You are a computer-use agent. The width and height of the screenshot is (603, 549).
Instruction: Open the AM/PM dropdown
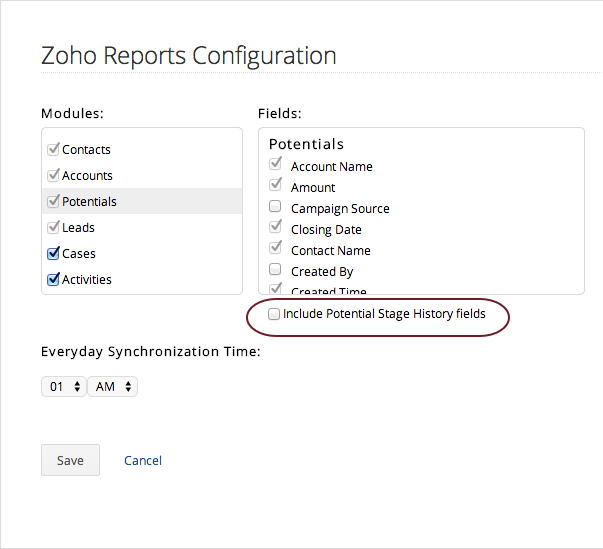[112, 386]
